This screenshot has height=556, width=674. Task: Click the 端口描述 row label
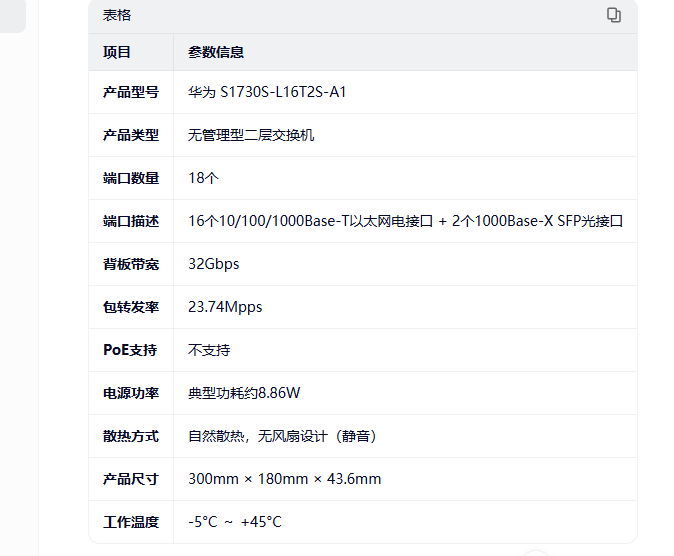[x=131, y=221]
